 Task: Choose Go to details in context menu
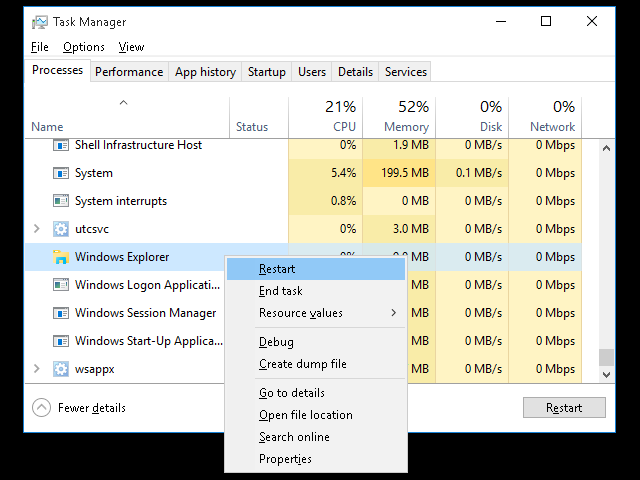coord(316,393)
